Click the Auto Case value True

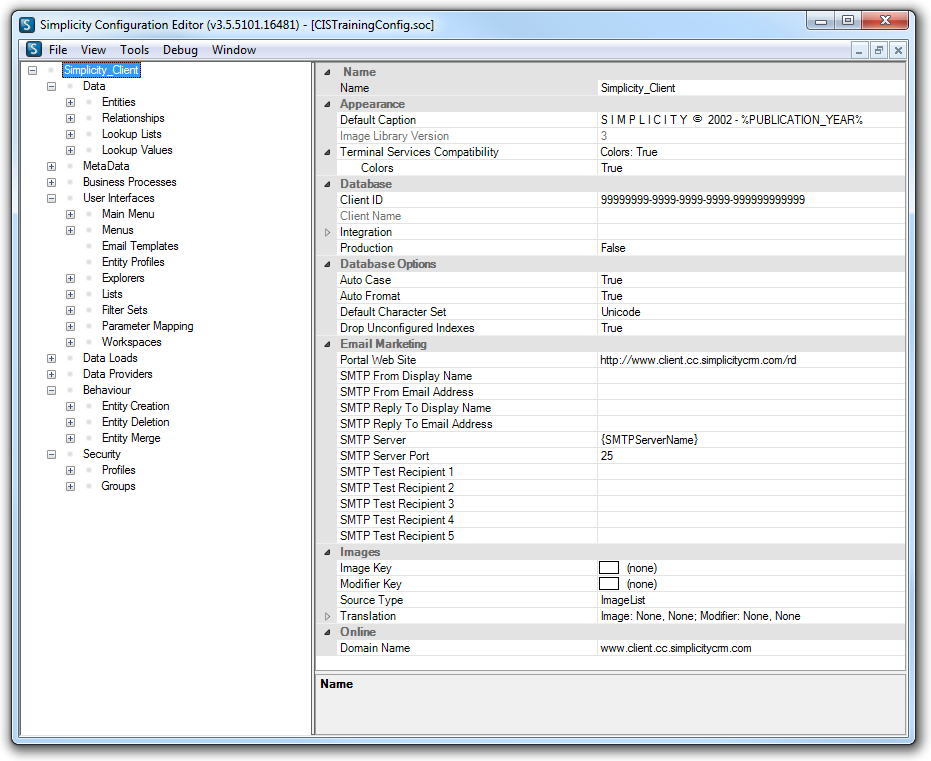[x=751, y=280]
